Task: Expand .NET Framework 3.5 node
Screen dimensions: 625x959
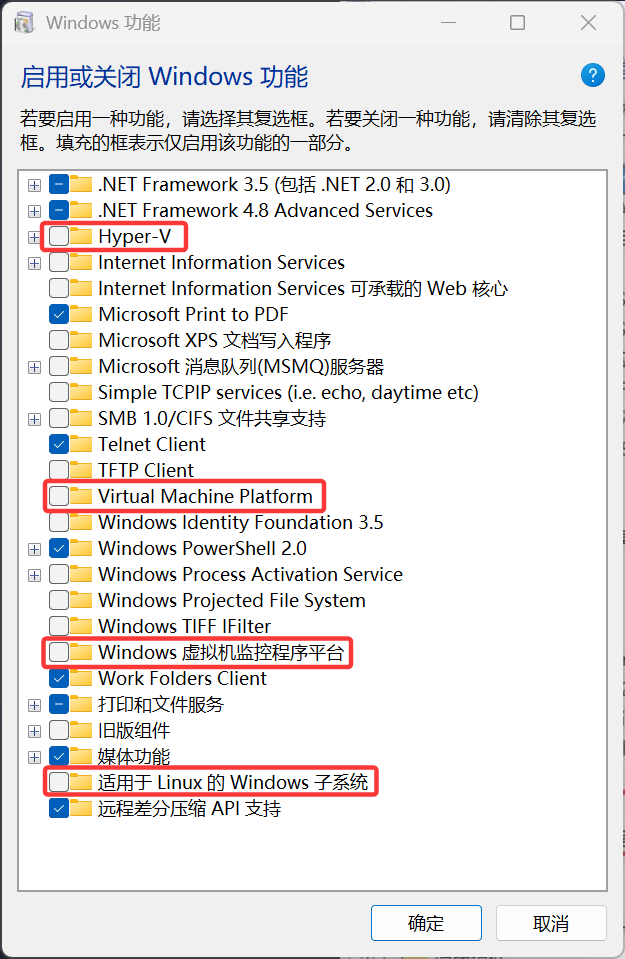Action: pyautogui.click(x=35, y=185)
